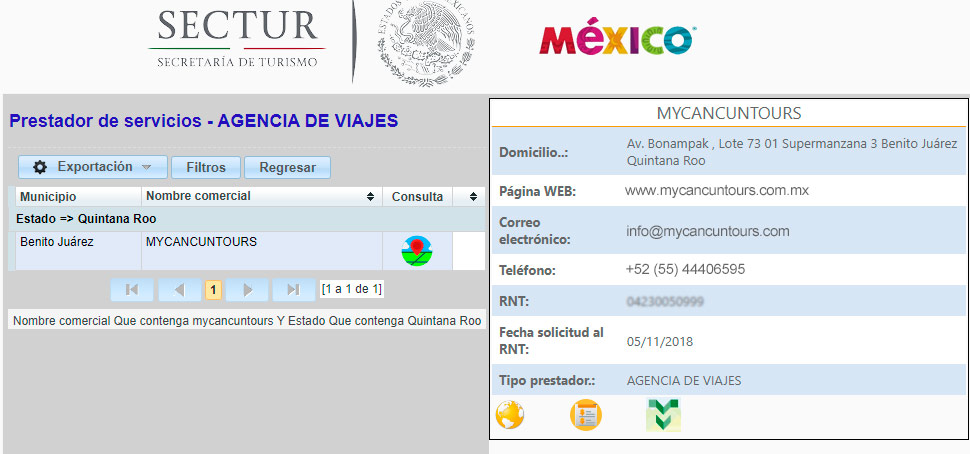Click MYCANCUNTOURS title in details panel
Viewport: 970px width, 454px height.
coord(729,114)
